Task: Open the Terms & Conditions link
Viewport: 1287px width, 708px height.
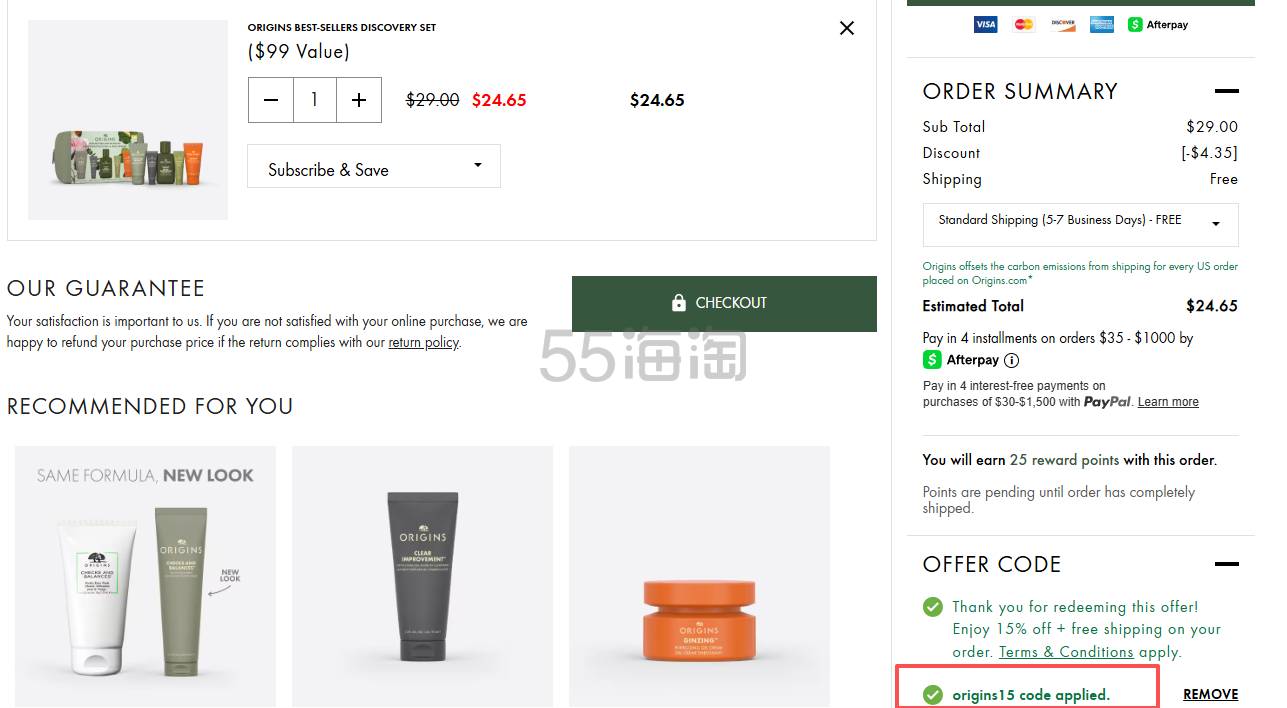Action: pos(1066,652)
